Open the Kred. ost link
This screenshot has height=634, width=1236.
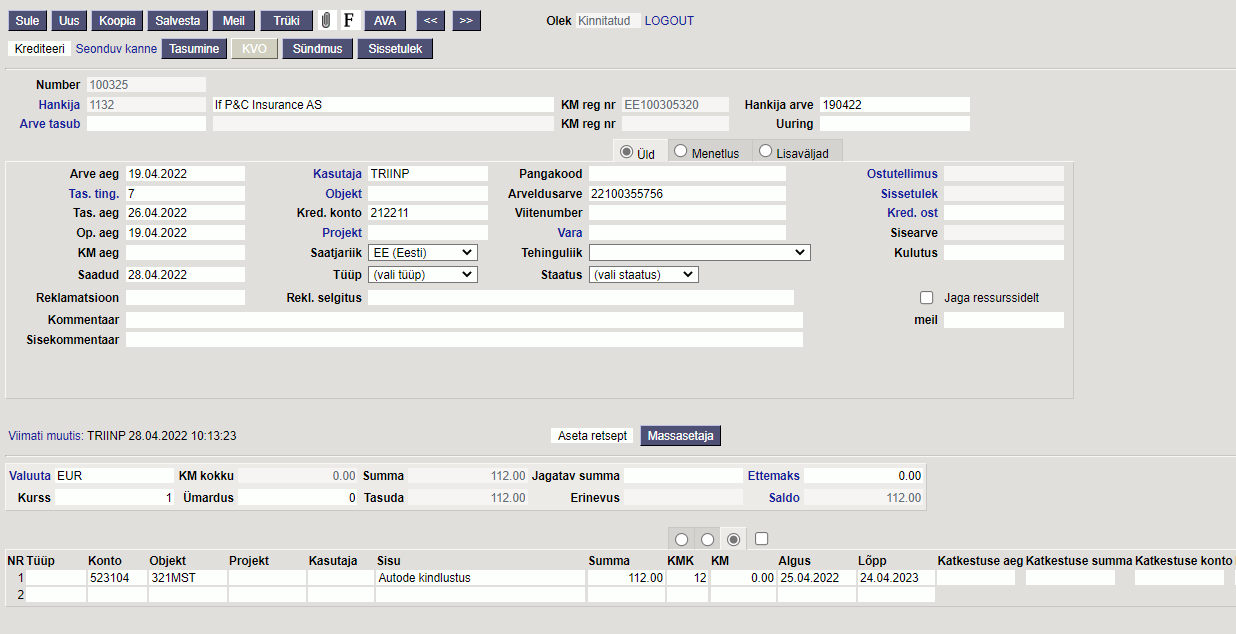[x=912, y=213]
